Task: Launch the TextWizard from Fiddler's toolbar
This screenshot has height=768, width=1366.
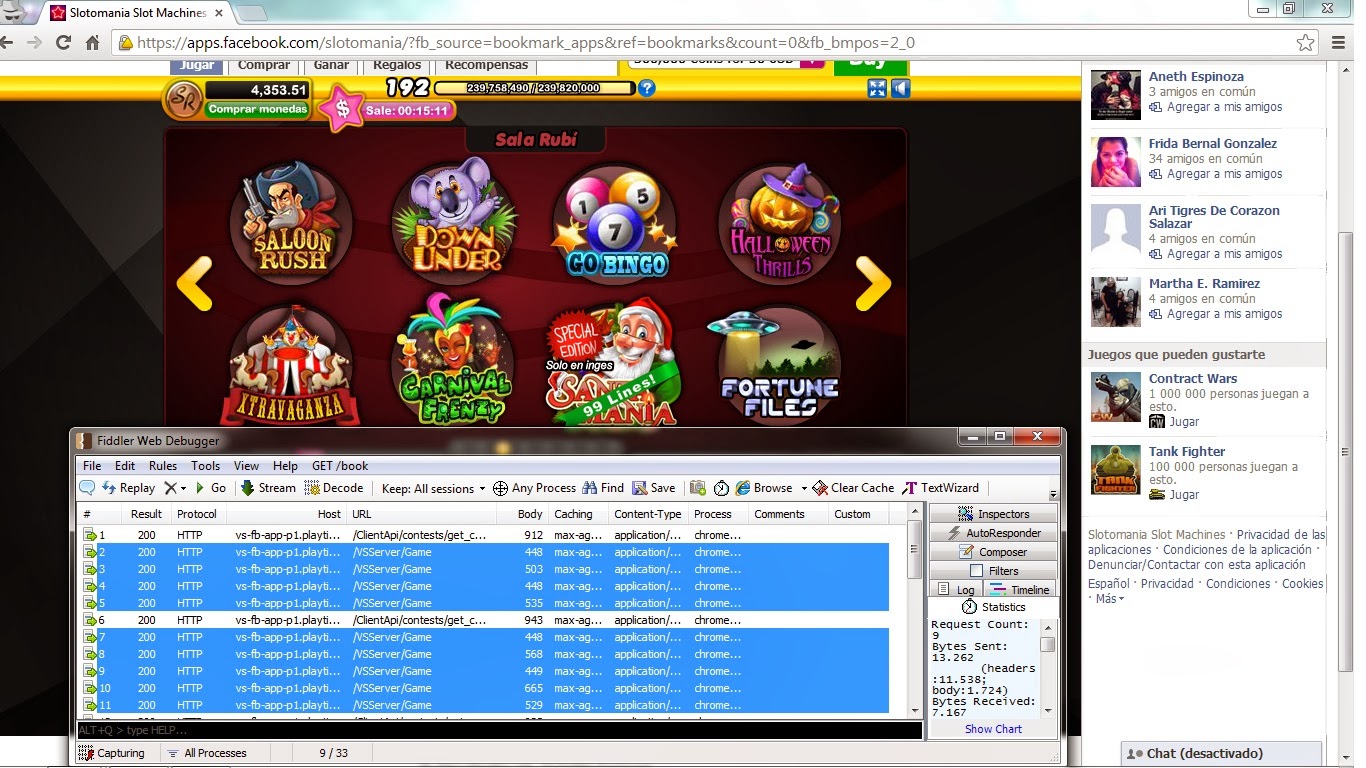Action: pyautogui.click(x=941, y=488)
